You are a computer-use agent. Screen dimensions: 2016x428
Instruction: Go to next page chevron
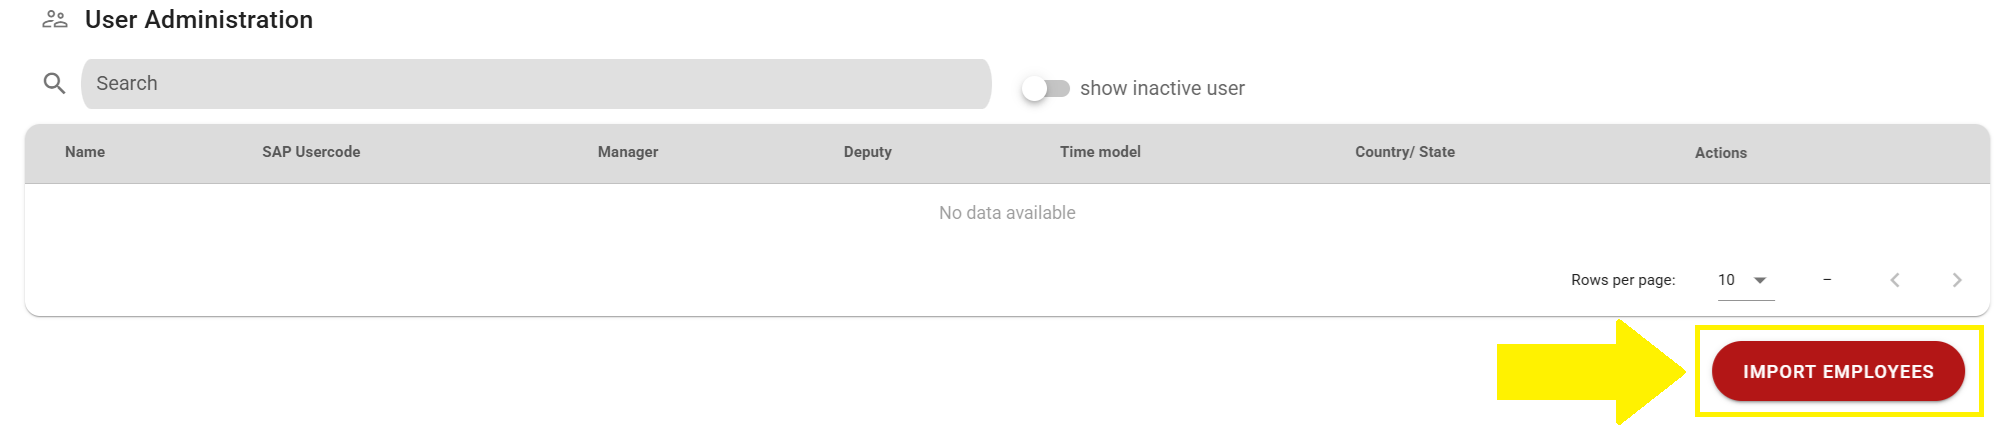1957,280
